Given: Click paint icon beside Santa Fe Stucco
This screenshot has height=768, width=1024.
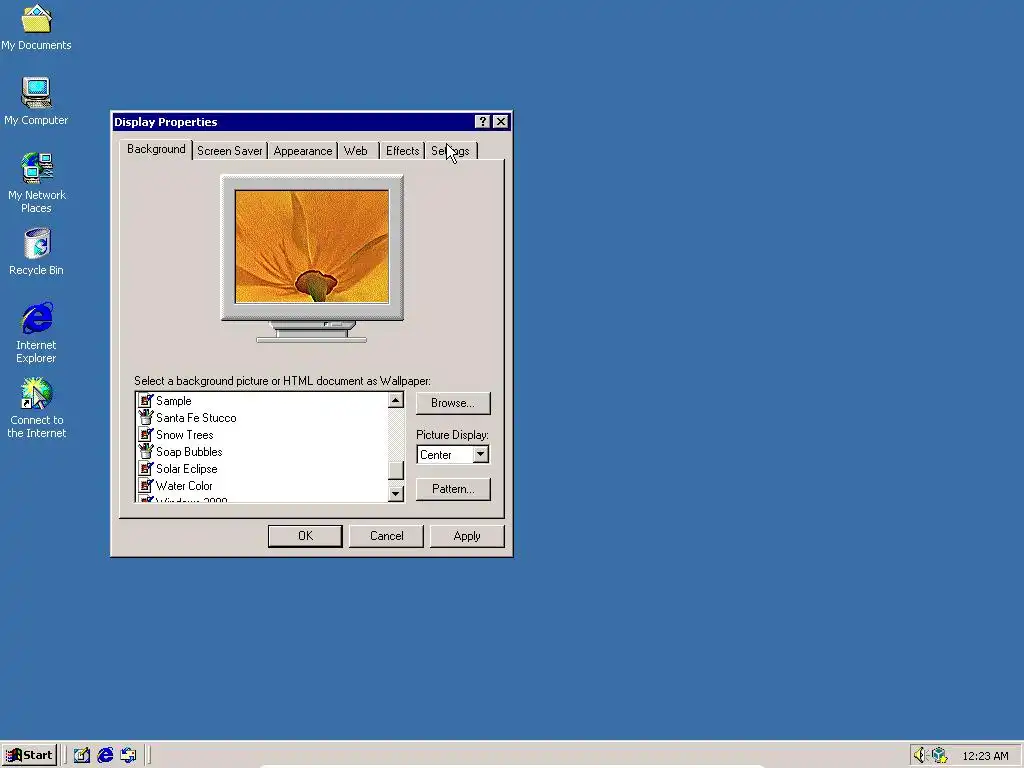Looking at the screenshot, I should click(146, 417).
